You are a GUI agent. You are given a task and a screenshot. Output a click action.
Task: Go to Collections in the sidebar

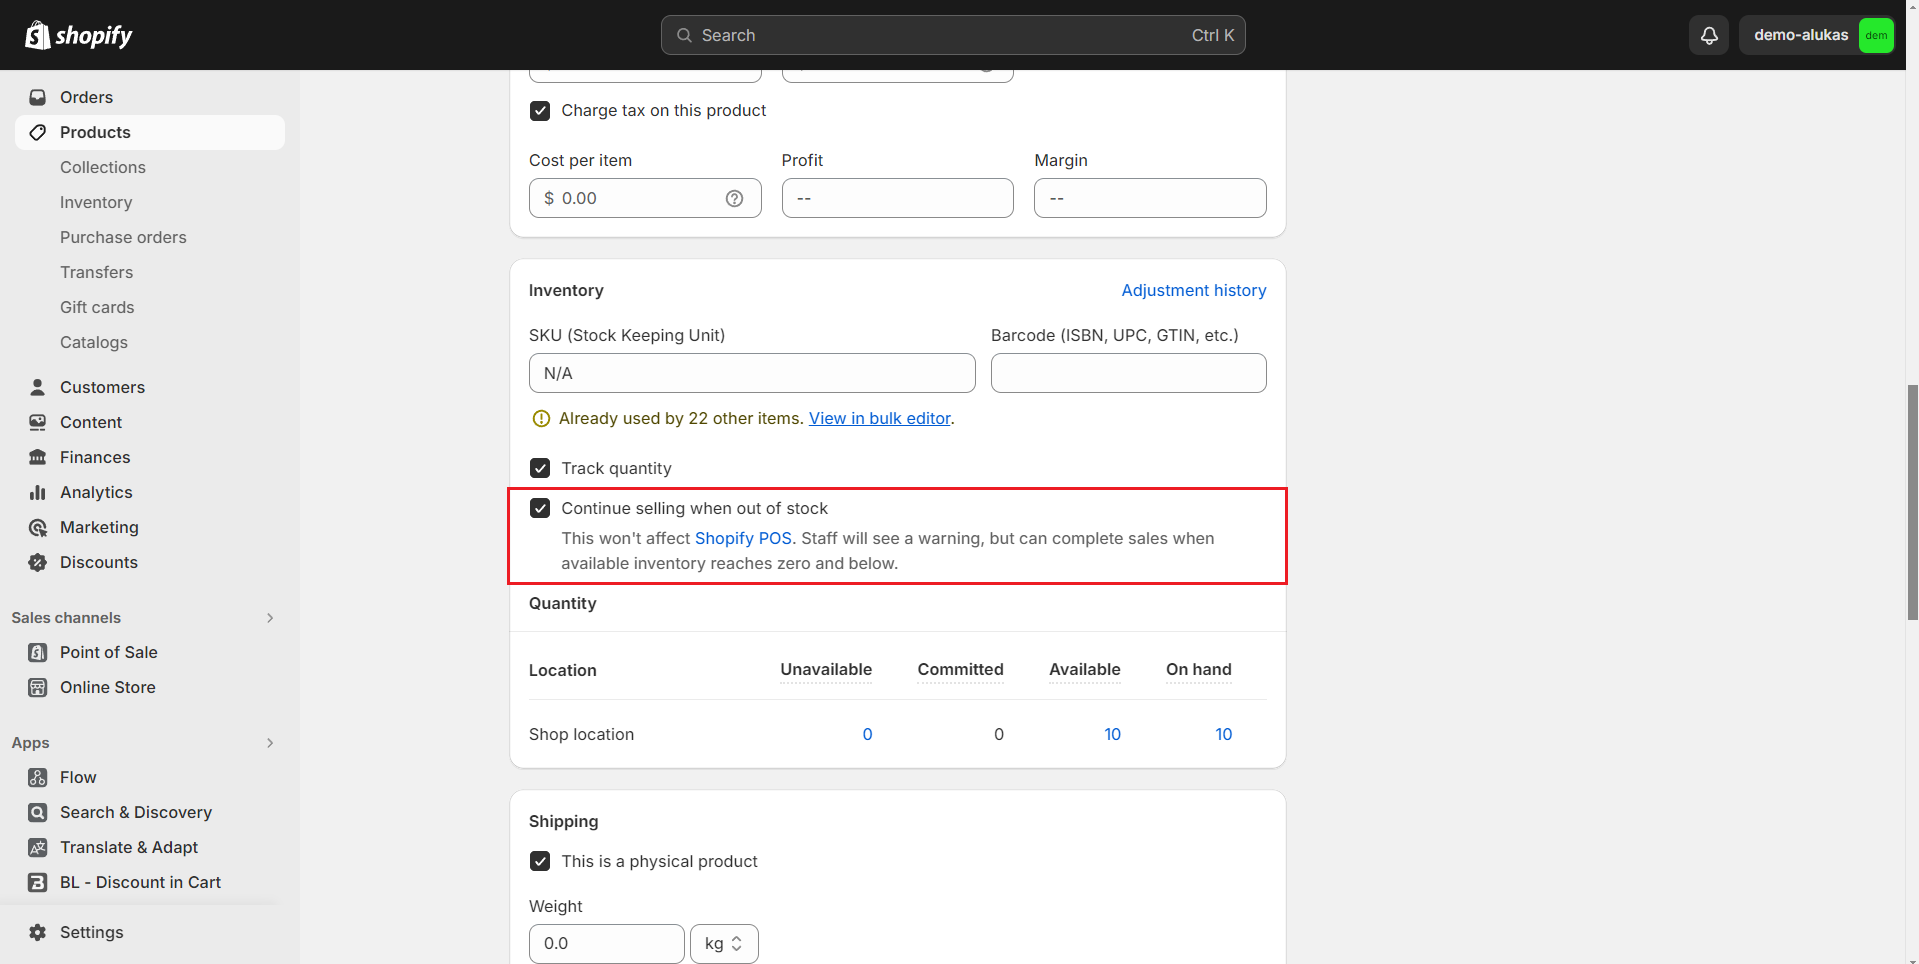(103, 167)
